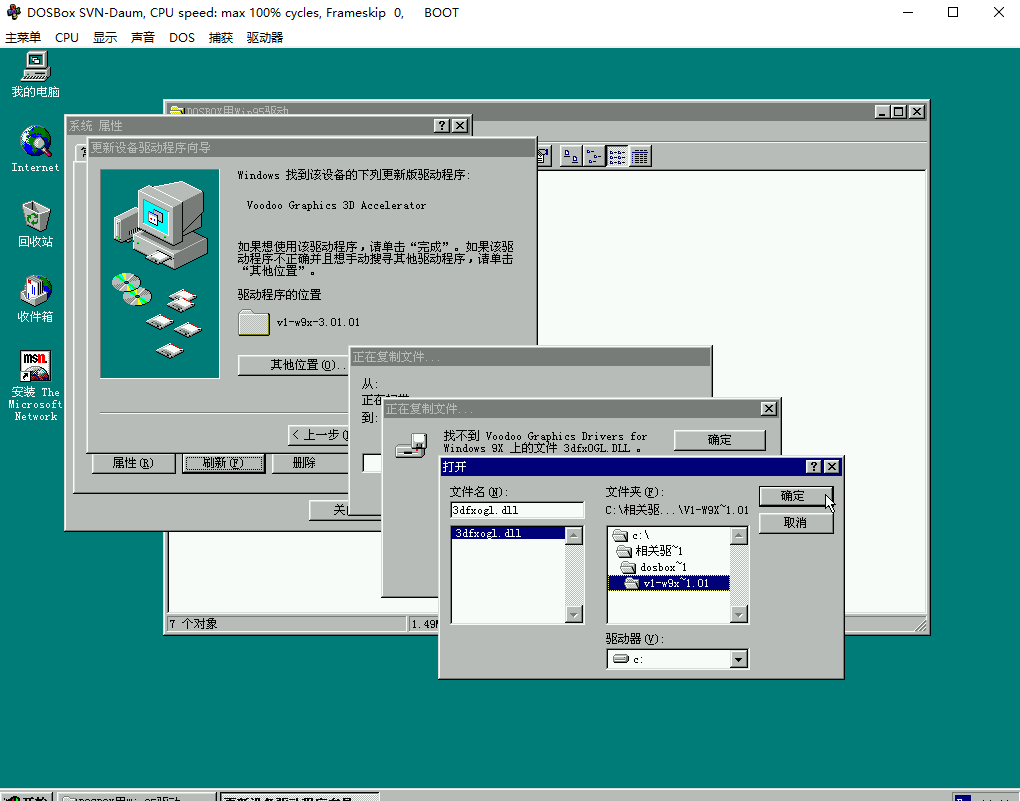Switch to DOSBox driver folder taskbar button
Image resolution: width=1020 pixels, height=801 pixels.
click(137, 797)
